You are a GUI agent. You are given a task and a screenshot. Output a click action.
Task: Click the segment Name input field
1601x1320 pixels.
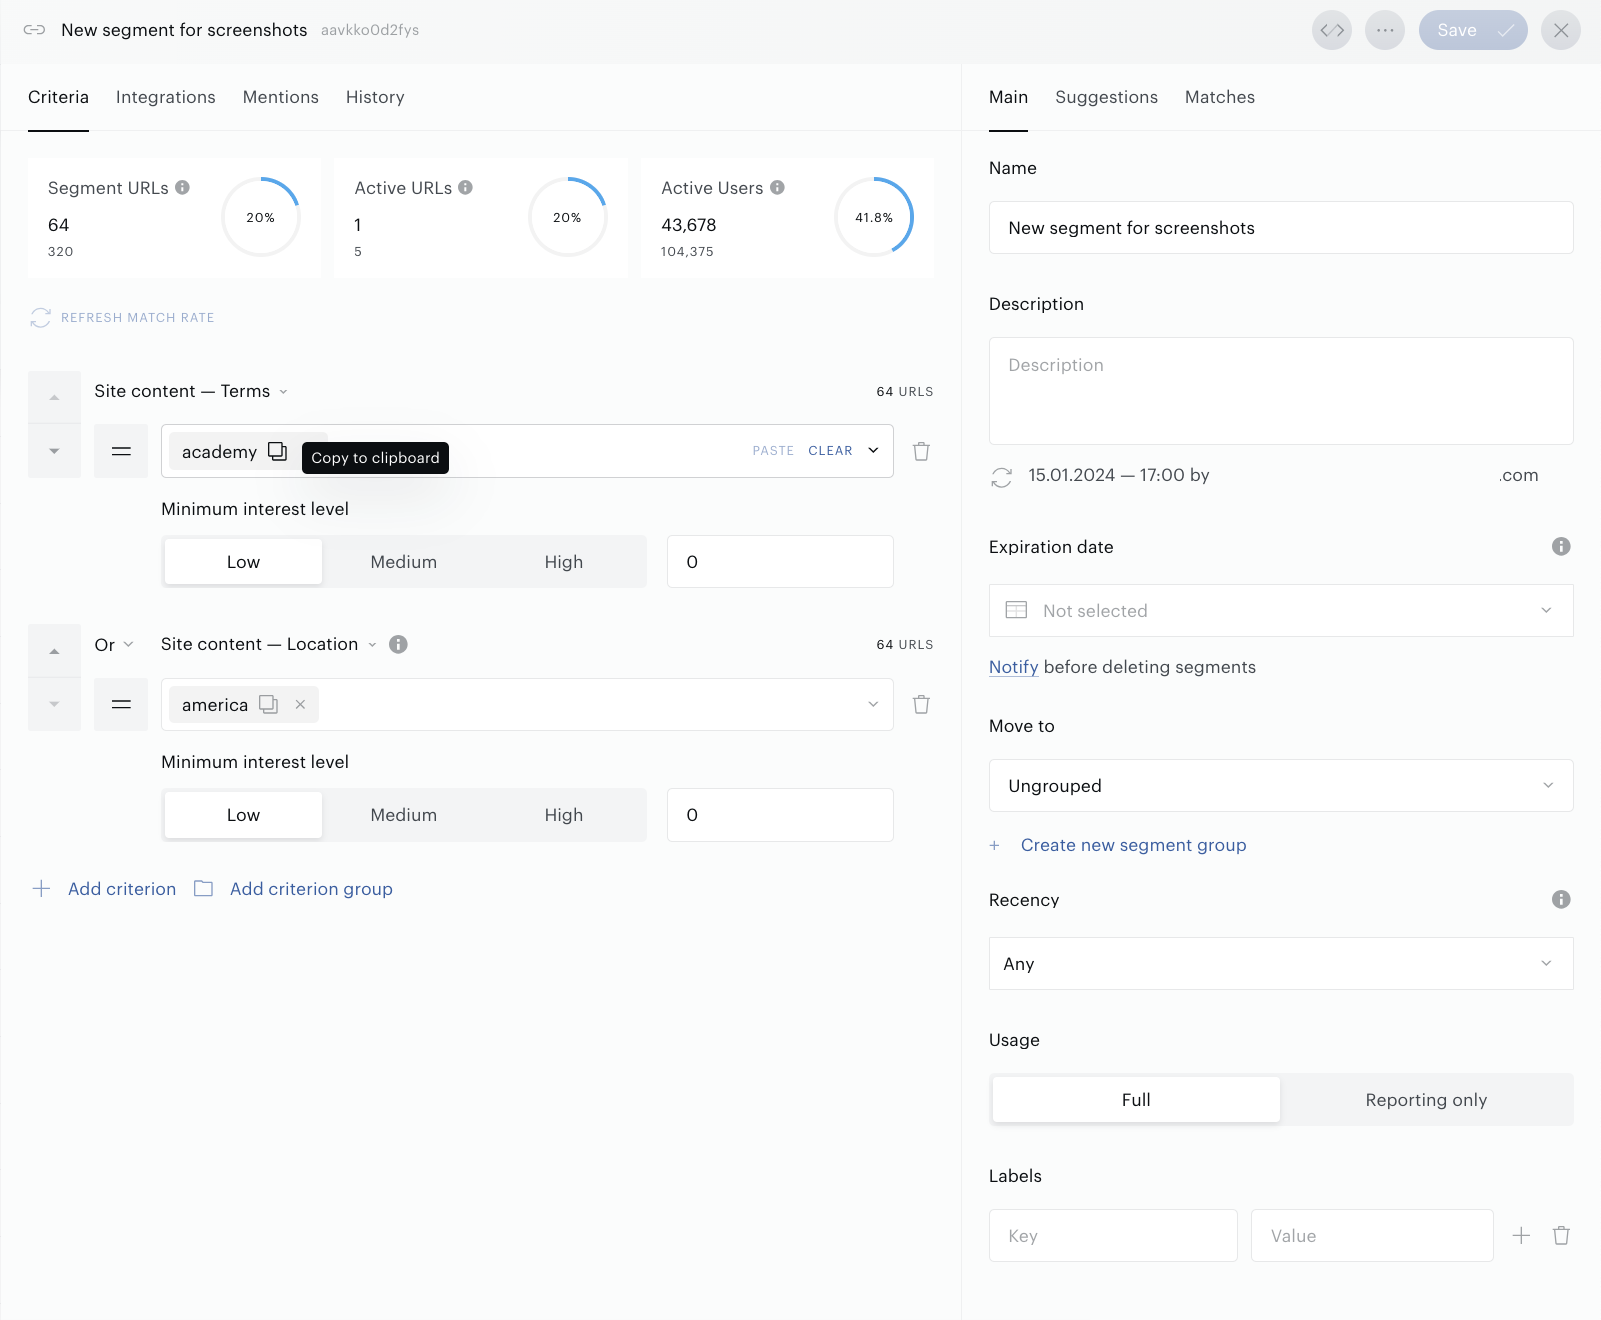pyautogui.click(x=1281, y=227)
